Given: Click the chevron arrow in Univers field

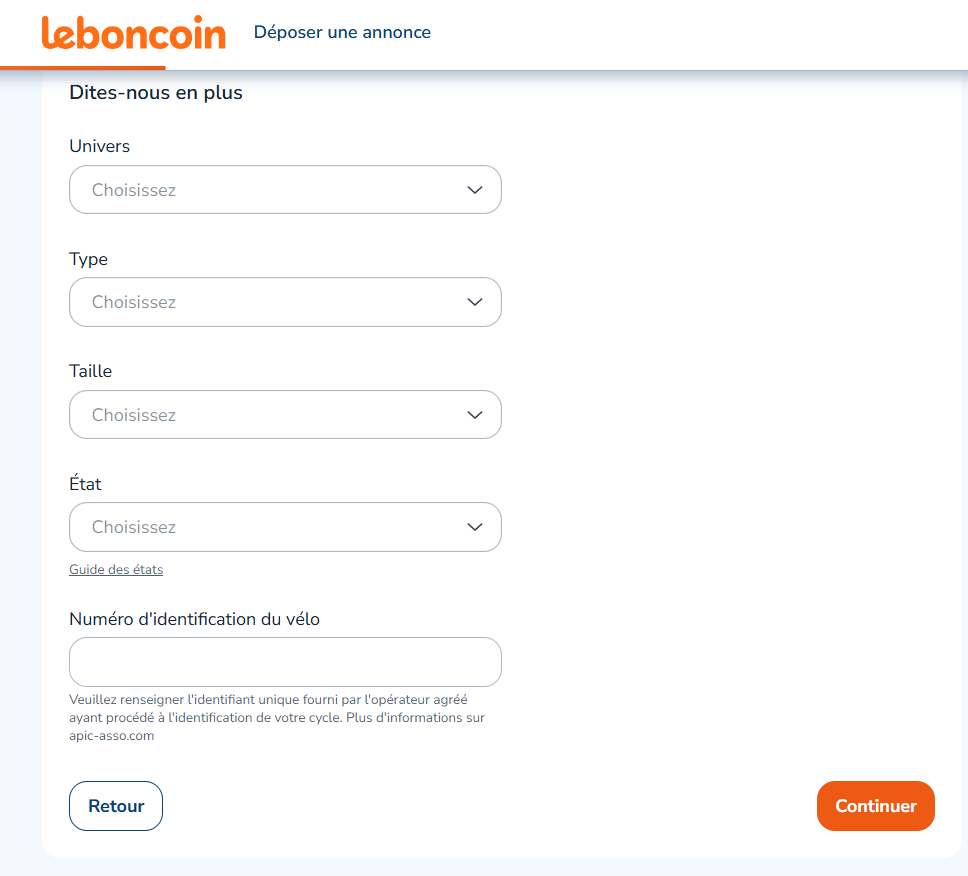Looking at the screenshot, I should (x=475, y=190).
